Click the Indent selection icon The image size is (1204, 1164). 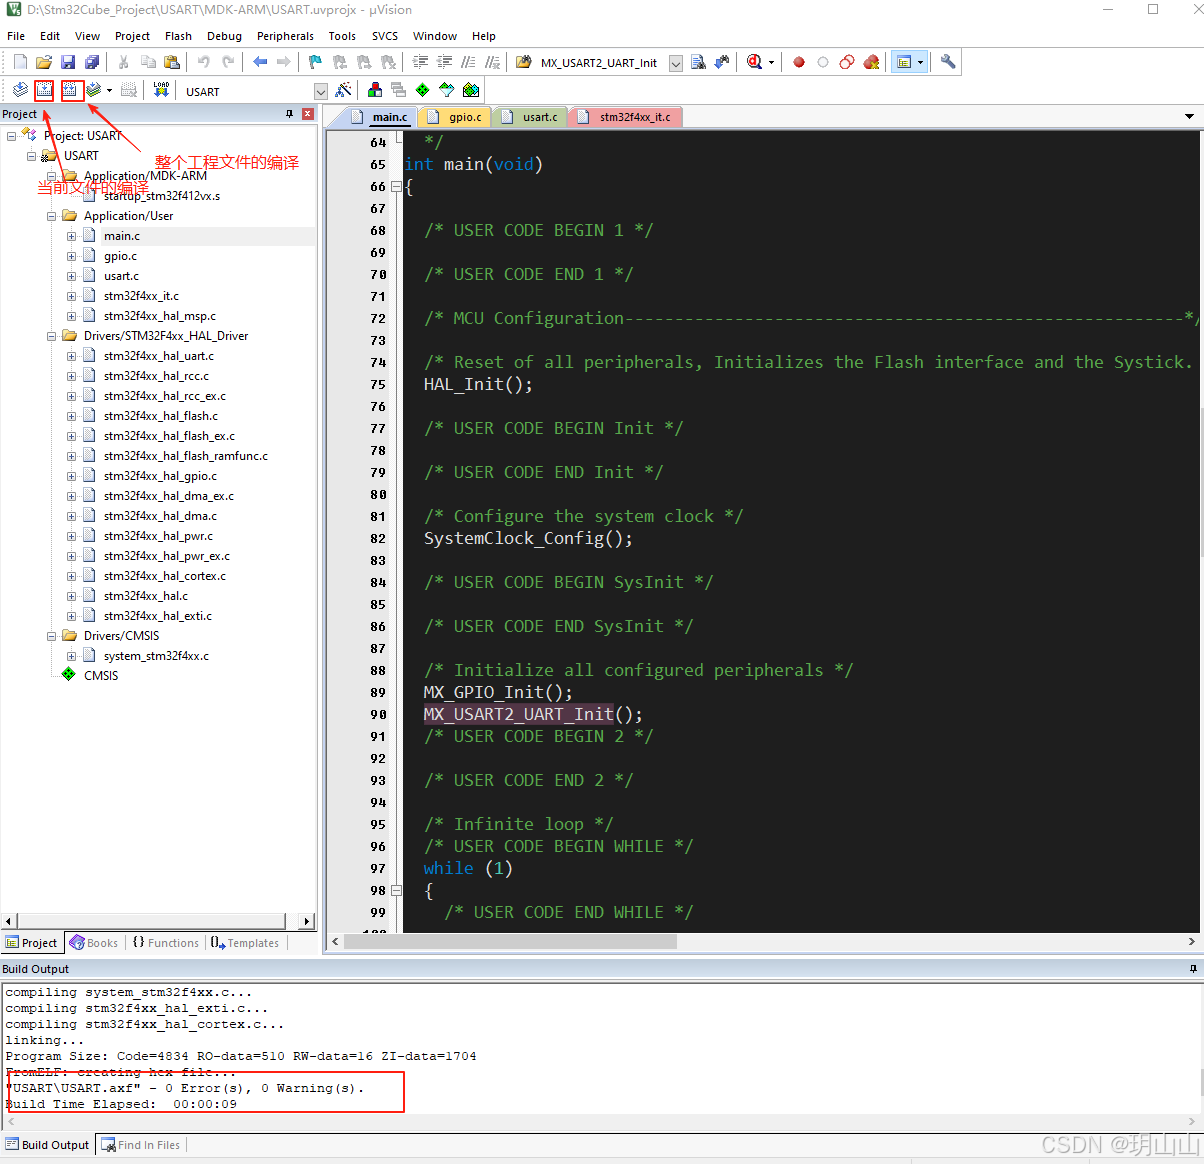[420, 62]
